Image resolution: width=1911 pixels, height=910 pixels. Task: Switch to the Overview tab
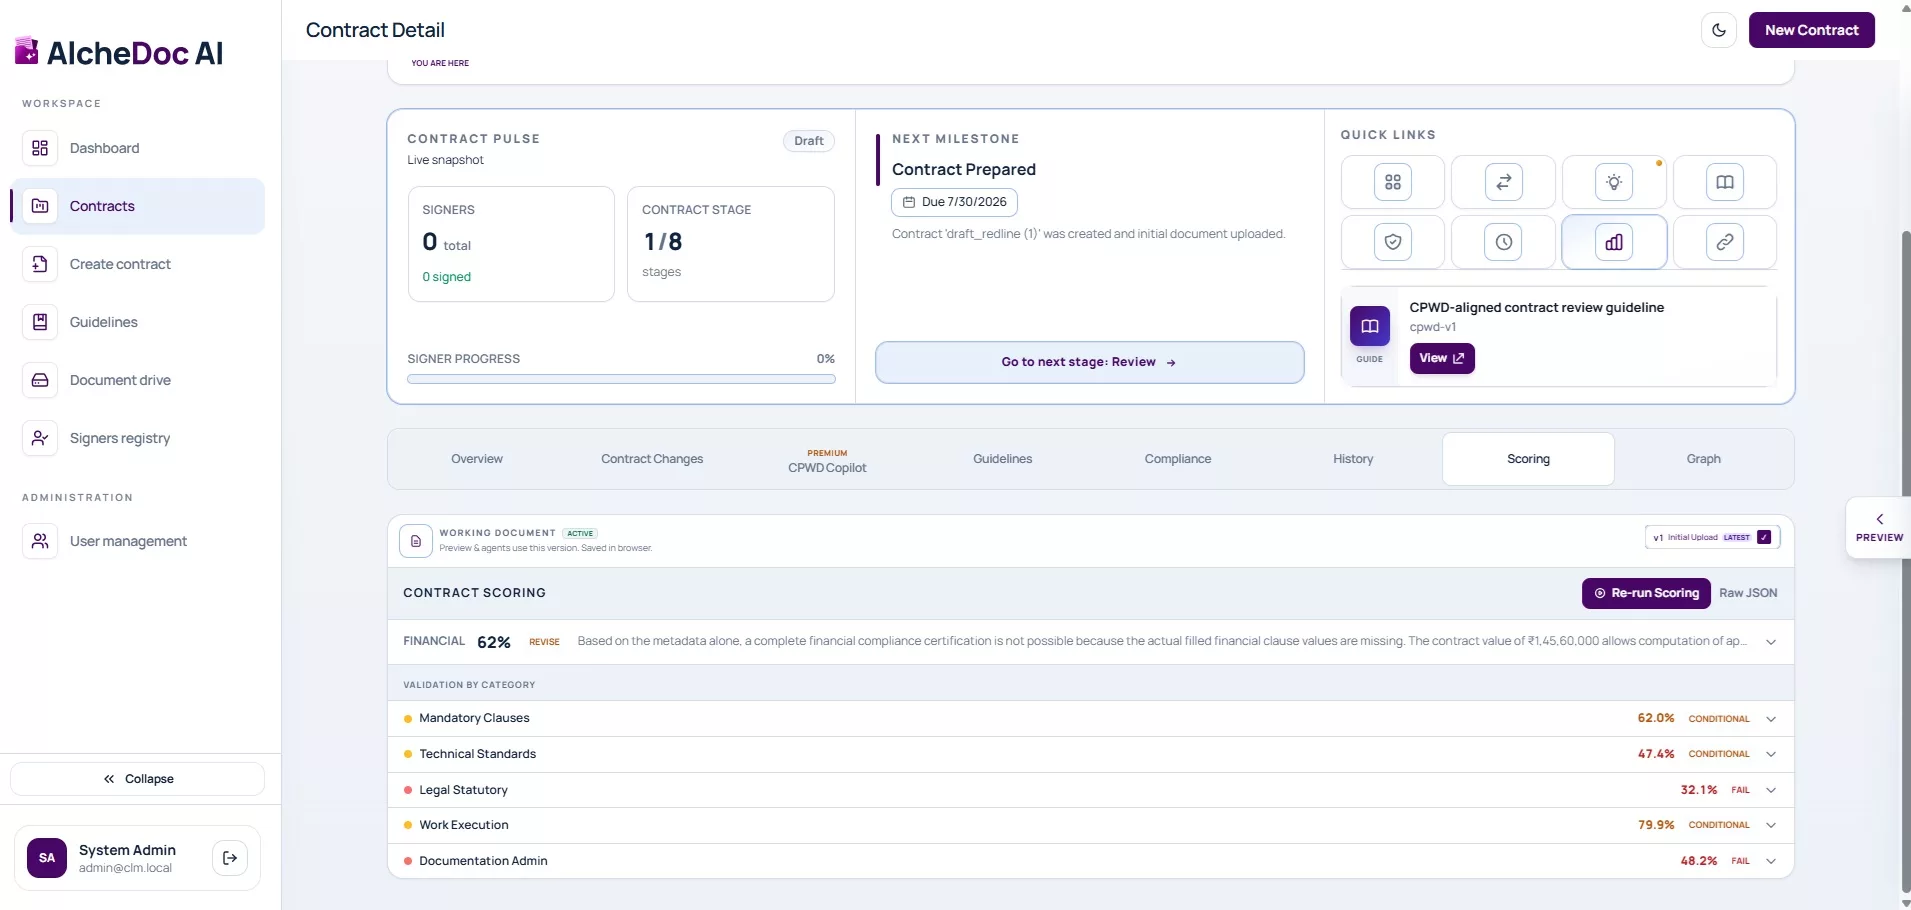pos(477,459)
